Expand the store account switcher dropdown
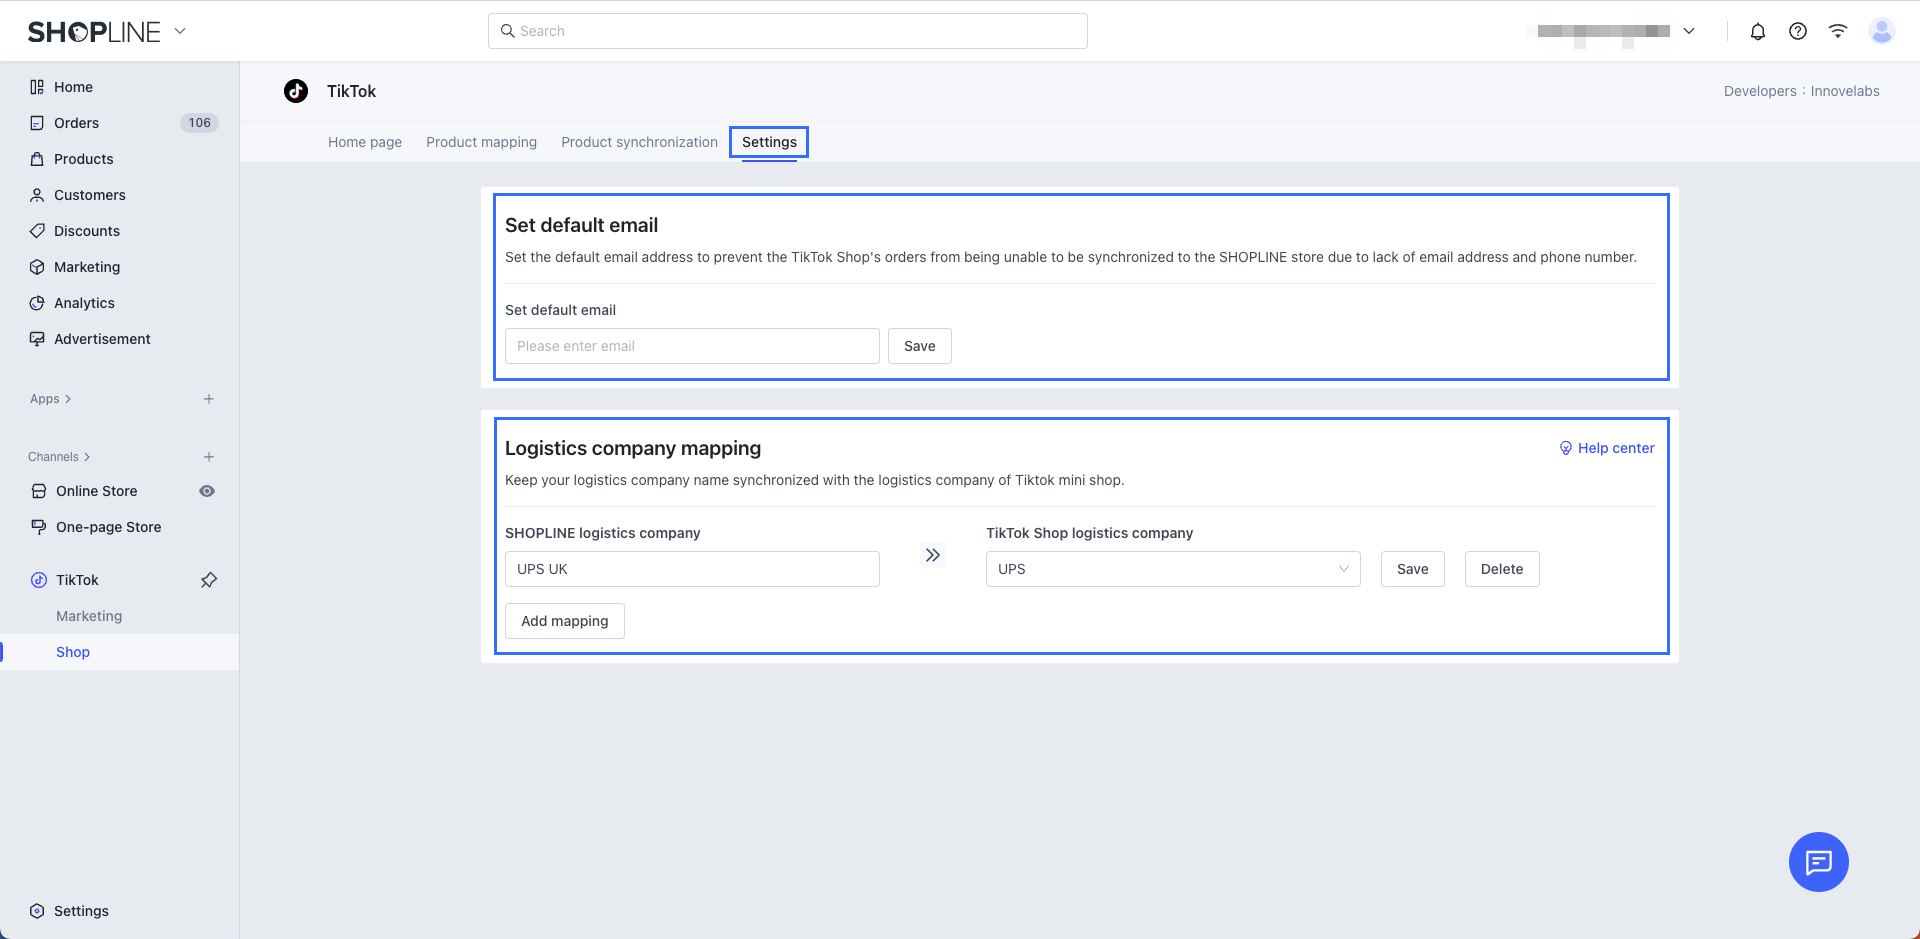 tap(1689, 31)
